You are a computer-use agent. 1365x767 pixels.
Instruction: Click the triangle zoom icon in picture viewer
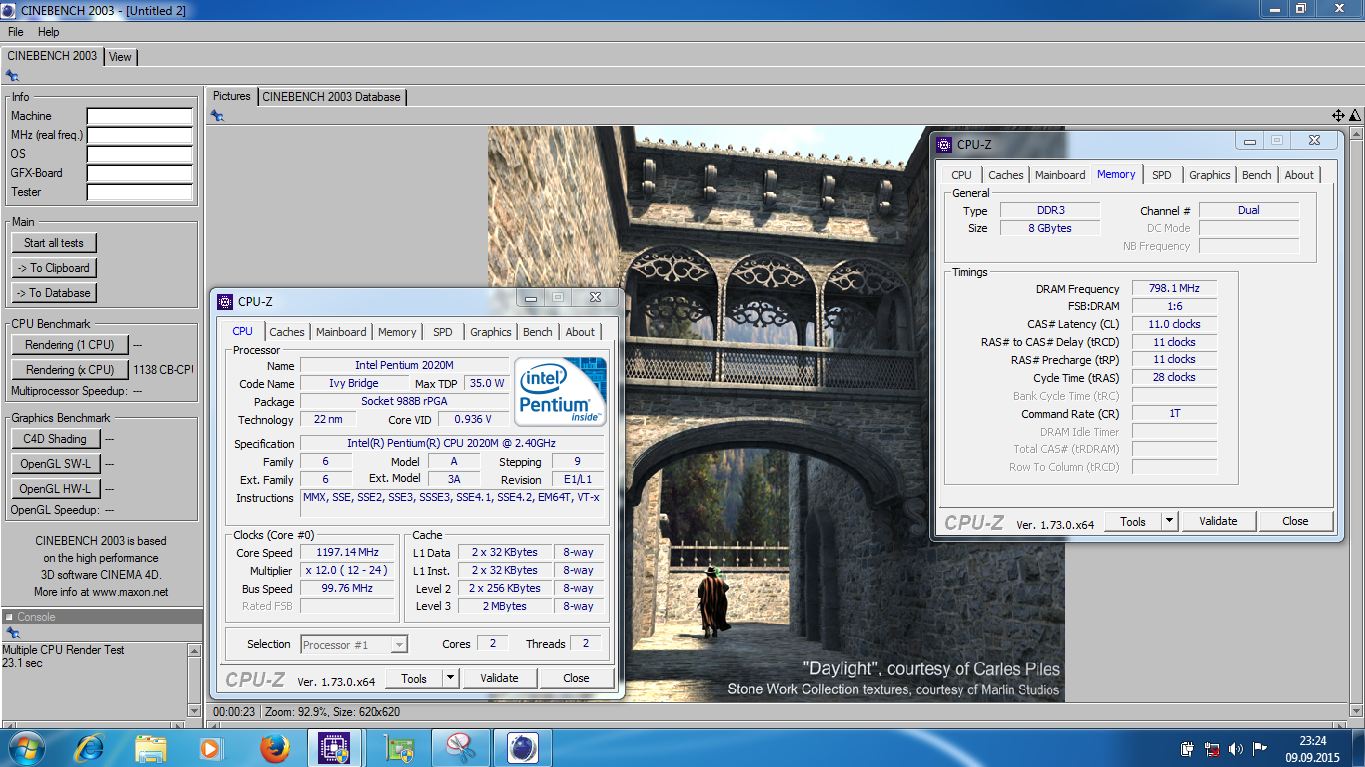pyautogui.click(x=1355, y=116)
